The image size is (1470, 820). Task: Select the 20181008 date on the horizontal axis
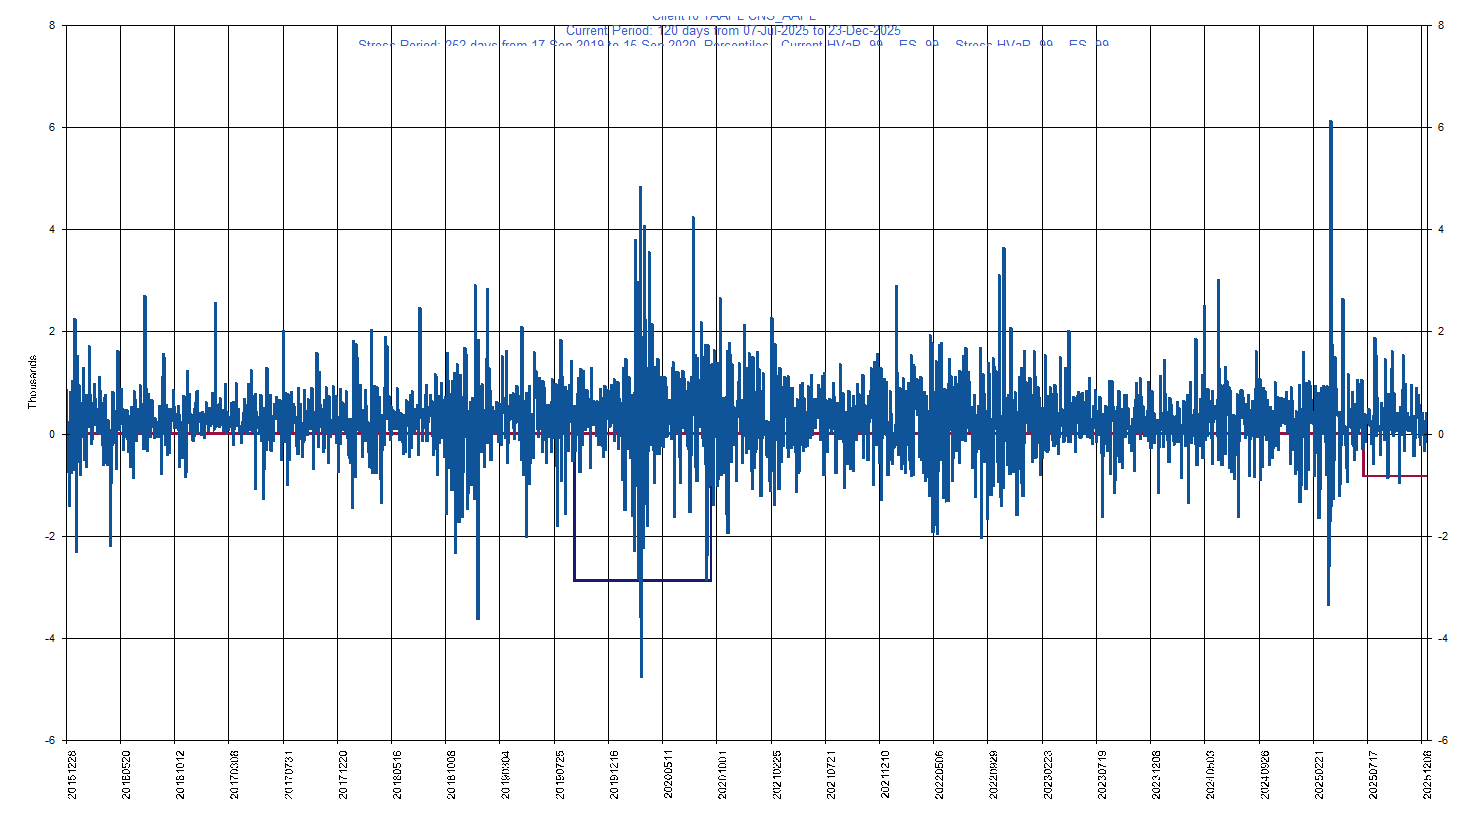452,774
